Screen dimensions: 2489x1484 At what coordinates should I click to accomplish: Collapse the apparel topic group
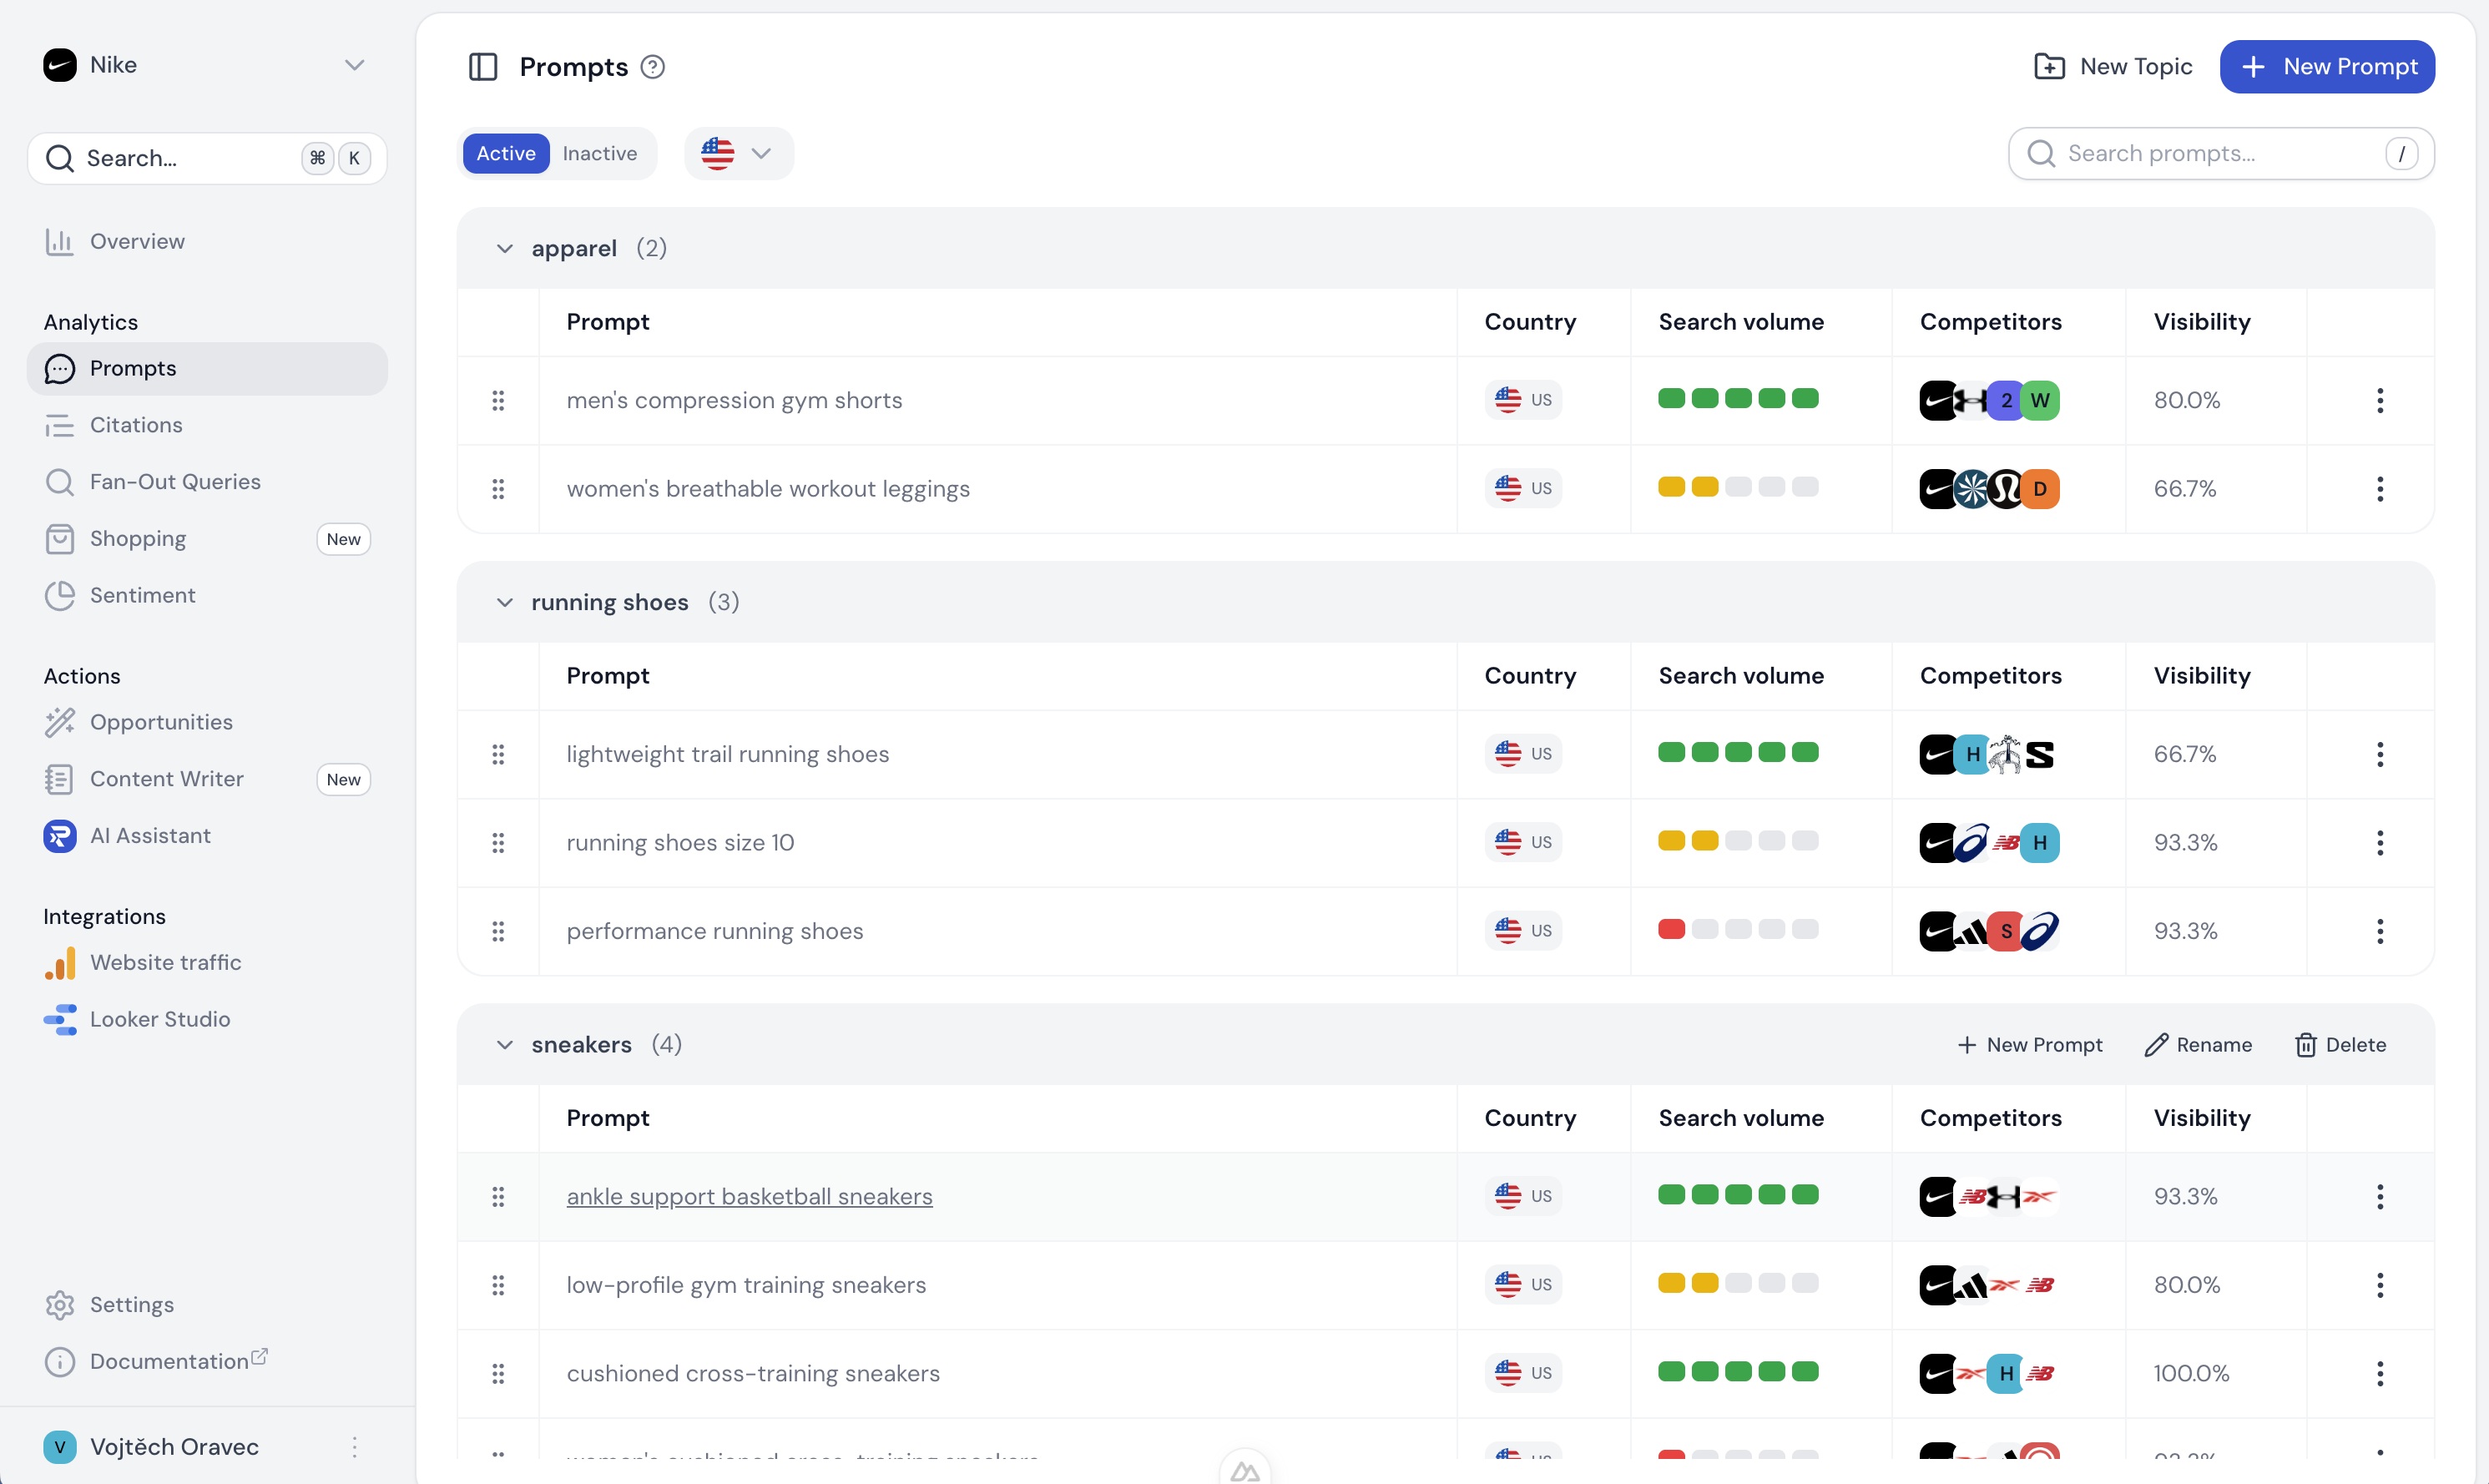pos(505,248)
